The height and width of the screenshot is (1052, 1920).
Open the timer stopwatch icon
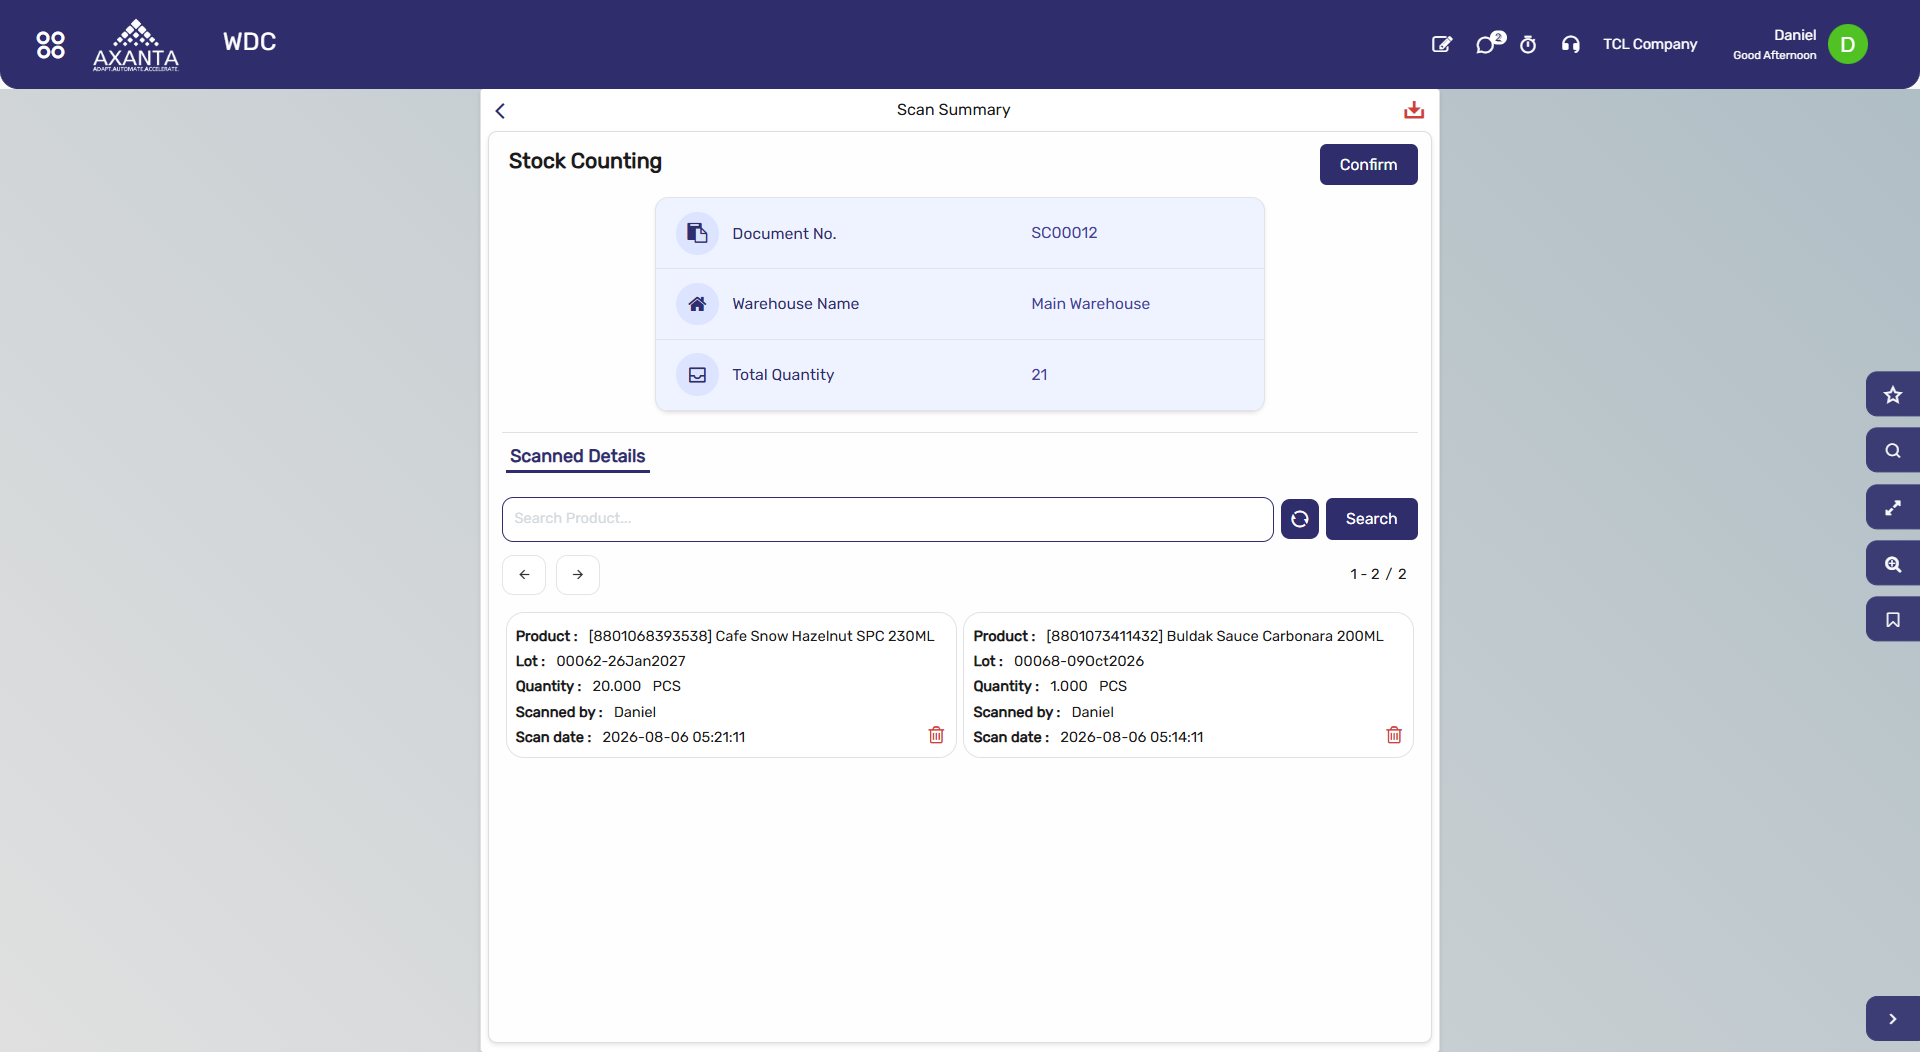pos(1528,44)
